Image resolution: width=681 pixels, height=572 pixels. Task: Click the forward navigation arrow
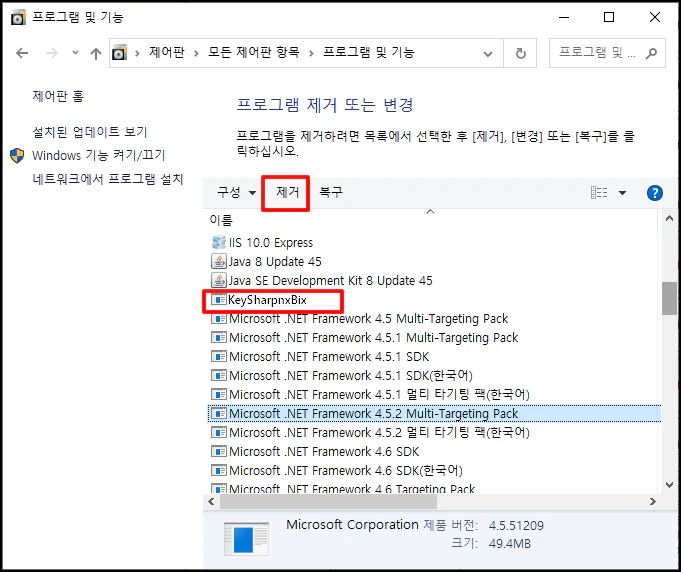(x=52, y=53)
